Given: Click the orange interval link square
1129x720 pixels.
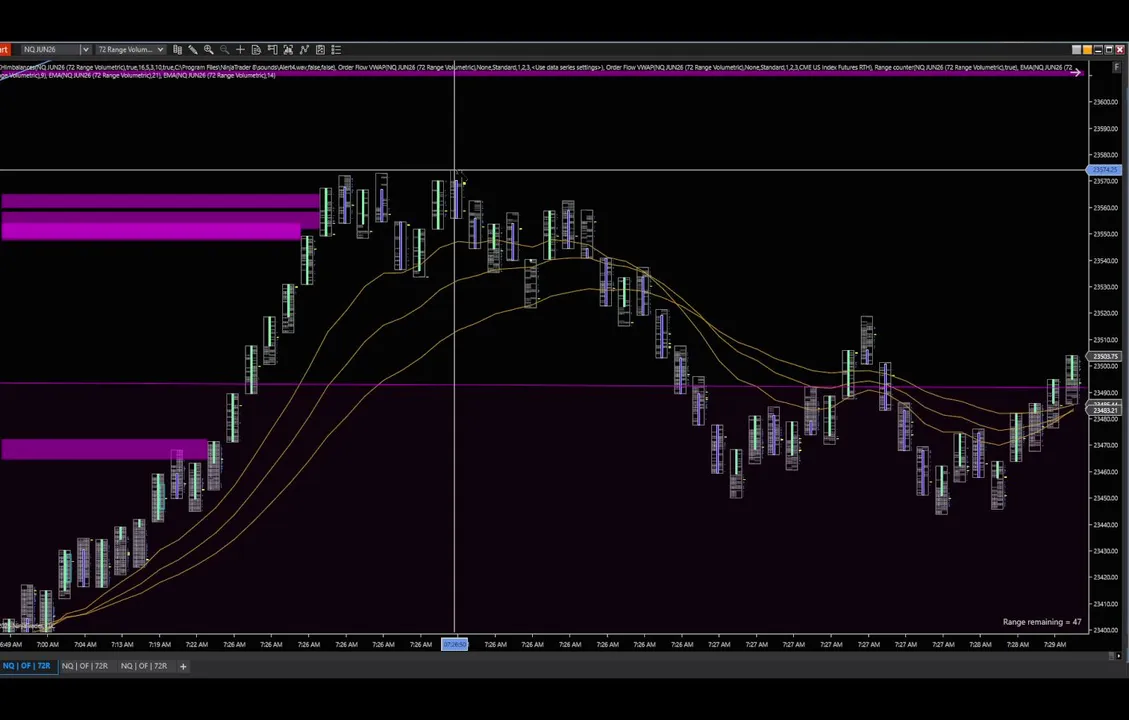Looking at the screenshot, I should (1087, 50).
